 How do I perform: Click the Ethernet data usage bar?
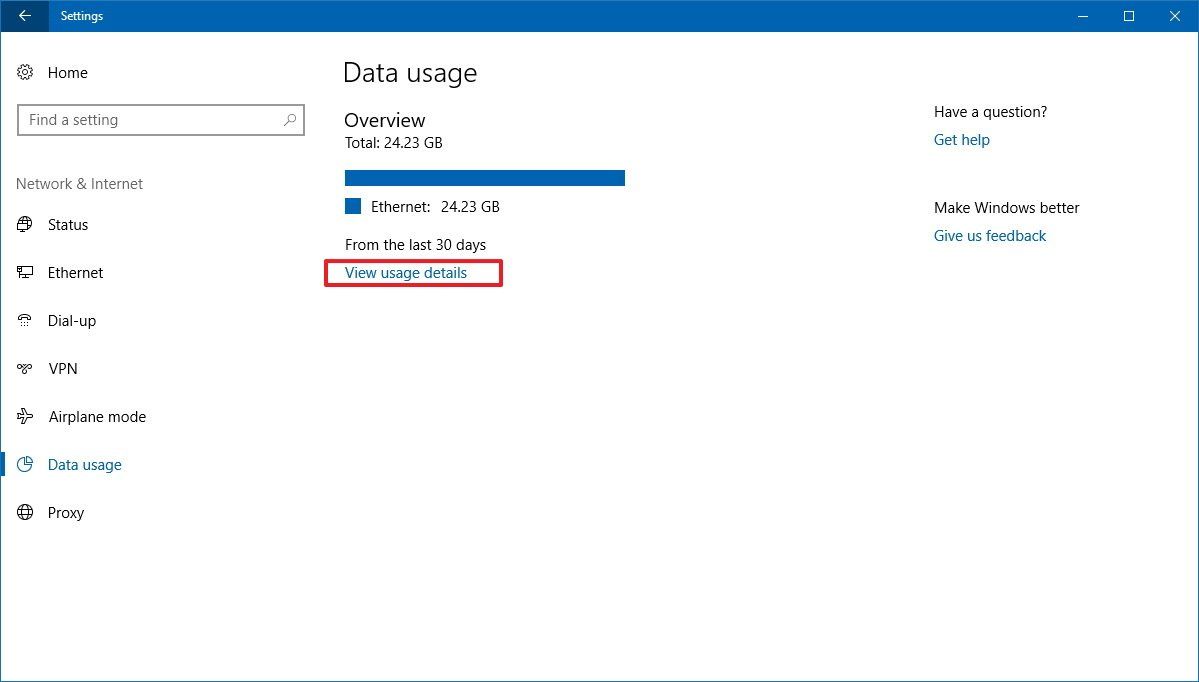(484, 177)
